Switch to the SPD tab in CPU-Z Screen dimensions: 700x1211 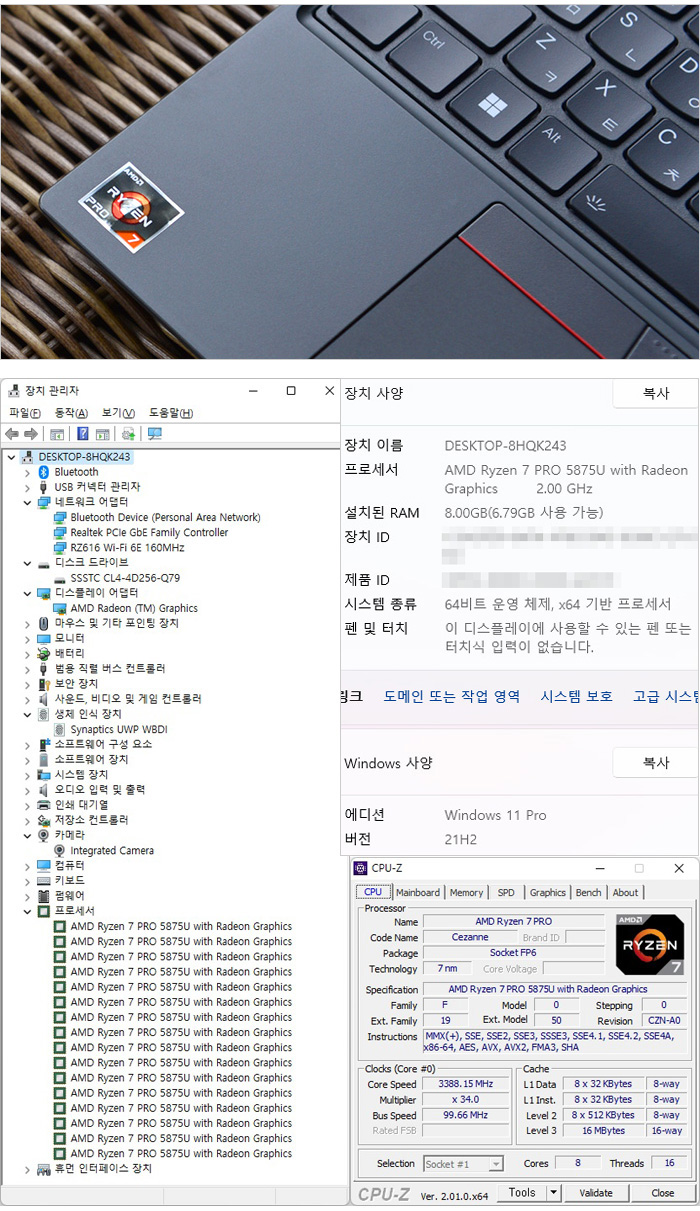(x=506, y=893)
